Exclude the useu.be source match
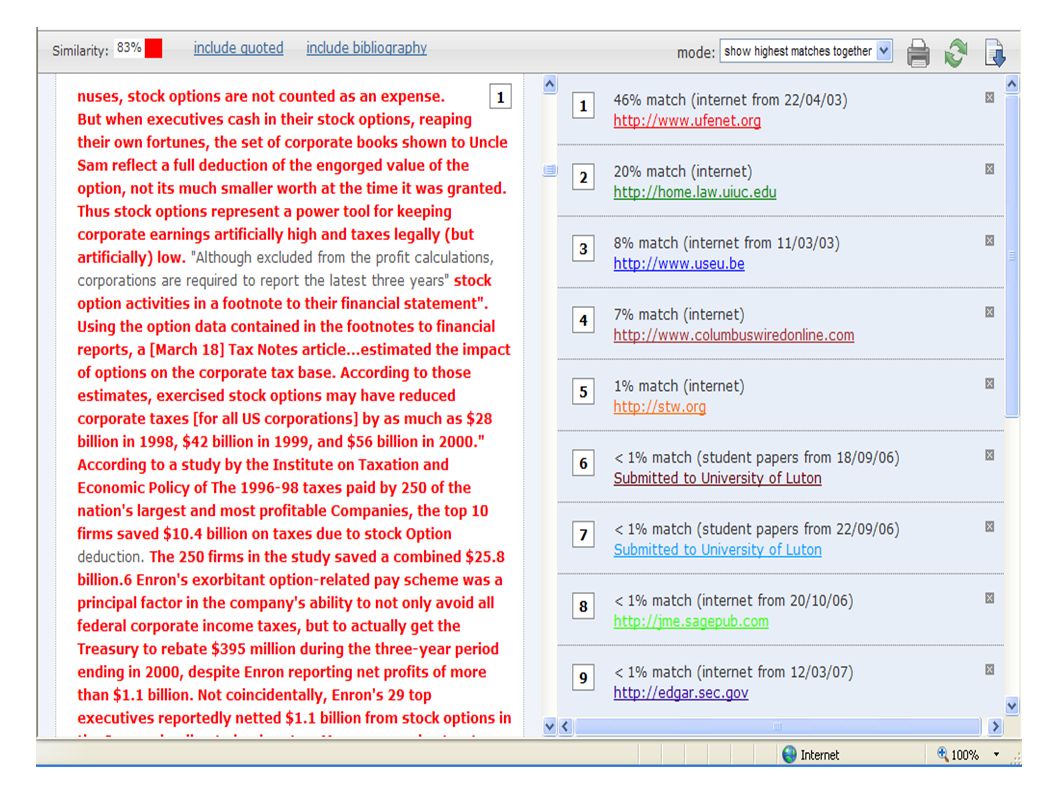This screenshot has width=1058, height=793. [989, 240]
